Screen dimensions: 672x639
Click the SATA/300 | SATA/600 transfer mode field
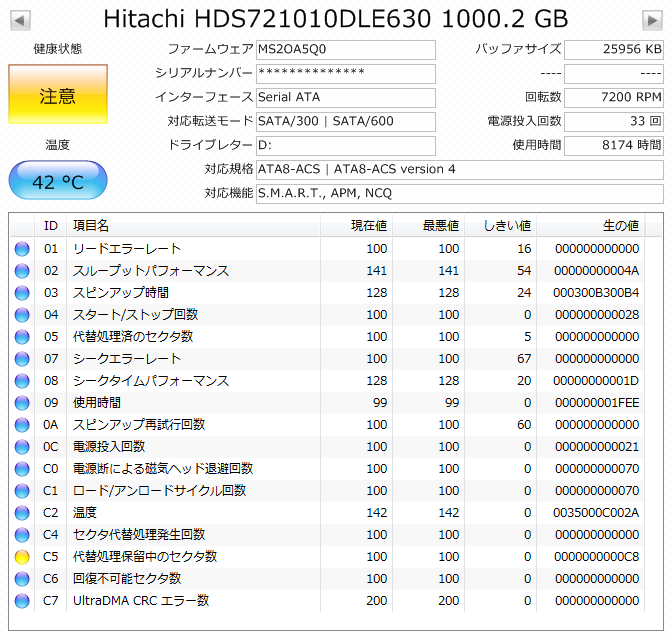[346, 122]
